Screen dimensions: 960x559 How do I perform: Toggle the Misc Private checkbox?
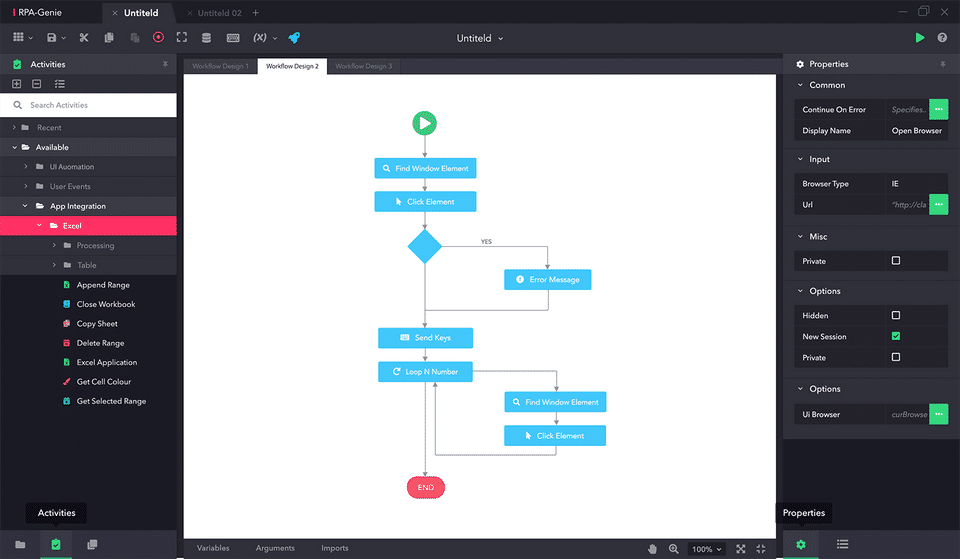[x=896, y=261]
